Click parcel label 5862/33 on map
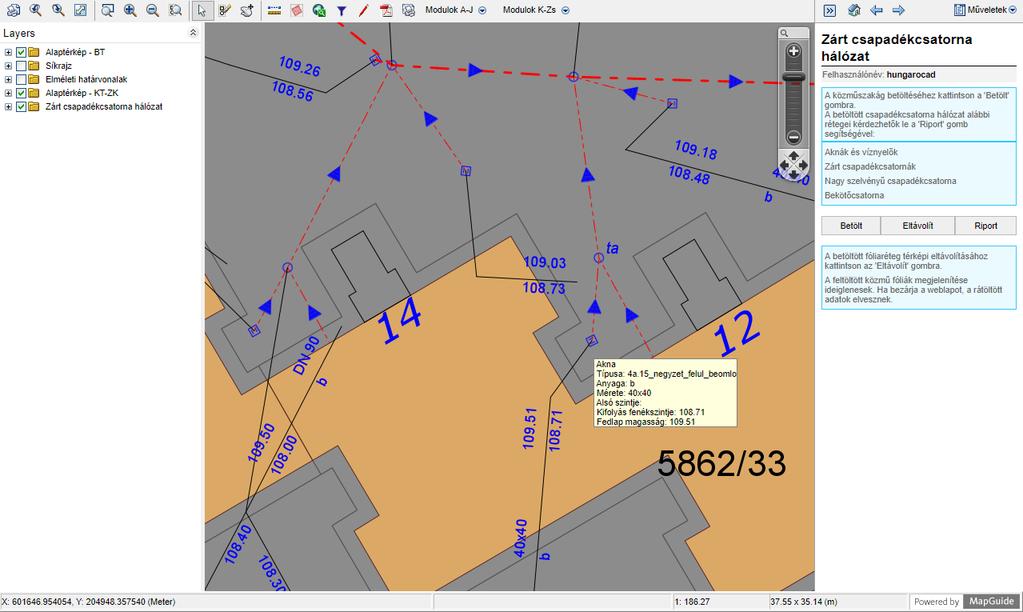Image resolution: width=1023 pixels, height=612 pixels. 722,464
